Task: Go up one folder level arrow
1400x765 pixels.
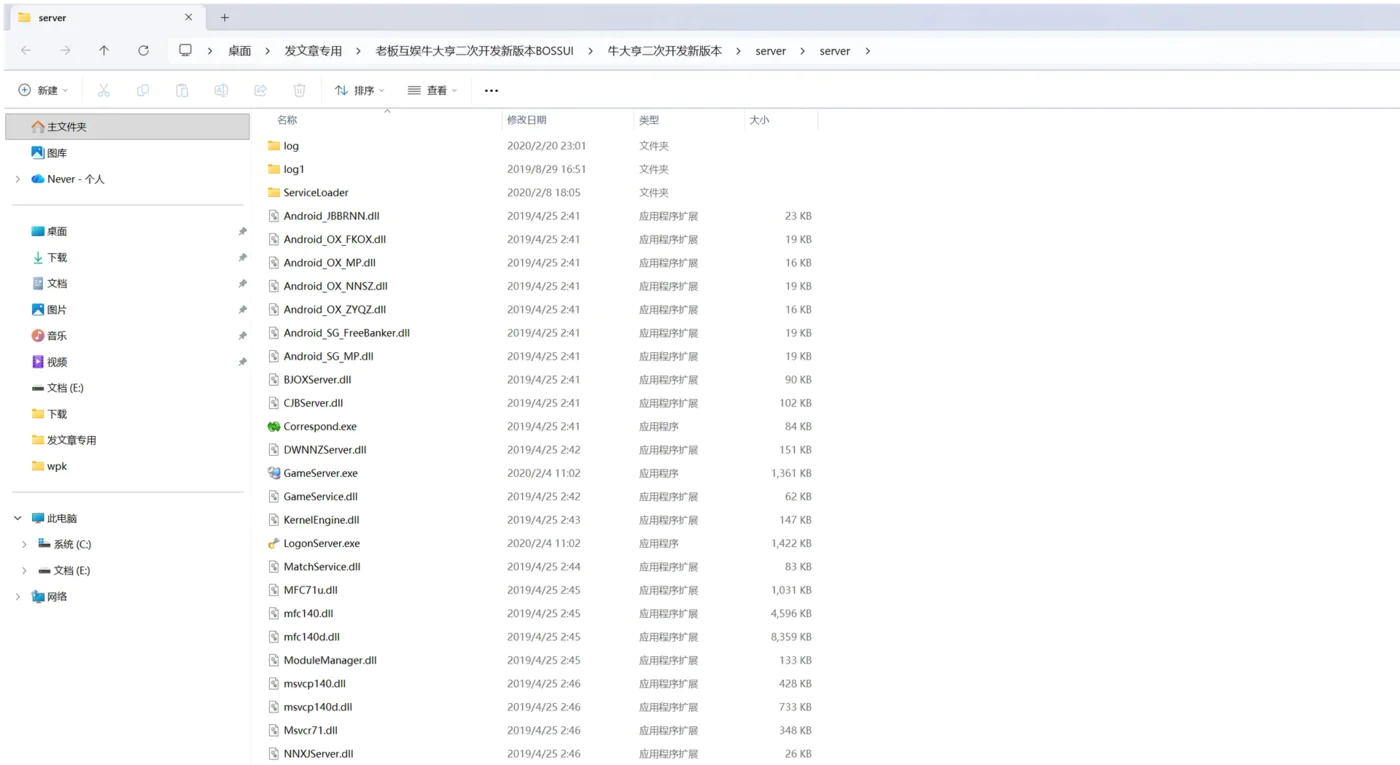Action: click(104, 50)
